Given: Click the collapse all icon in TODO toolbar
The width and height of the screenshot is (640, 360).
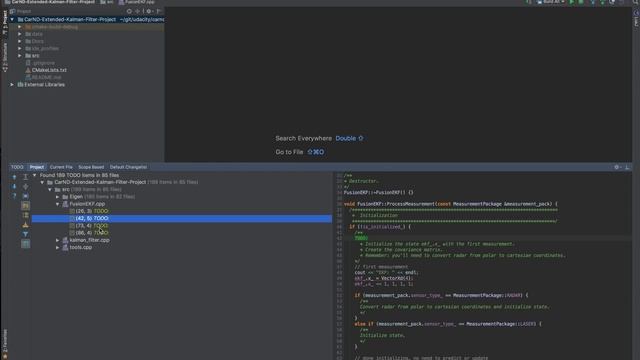Looking at the screenshot, I should pyautogui.click(x=25, y=187).
